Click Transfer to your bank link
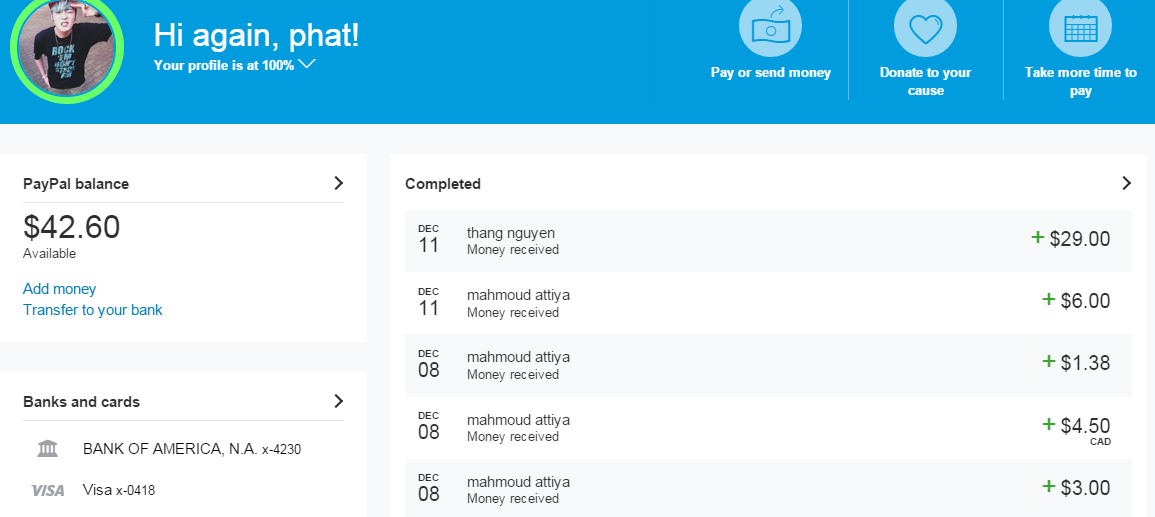The width and height of the screenshot is (1155, 517). pos(93,310)
